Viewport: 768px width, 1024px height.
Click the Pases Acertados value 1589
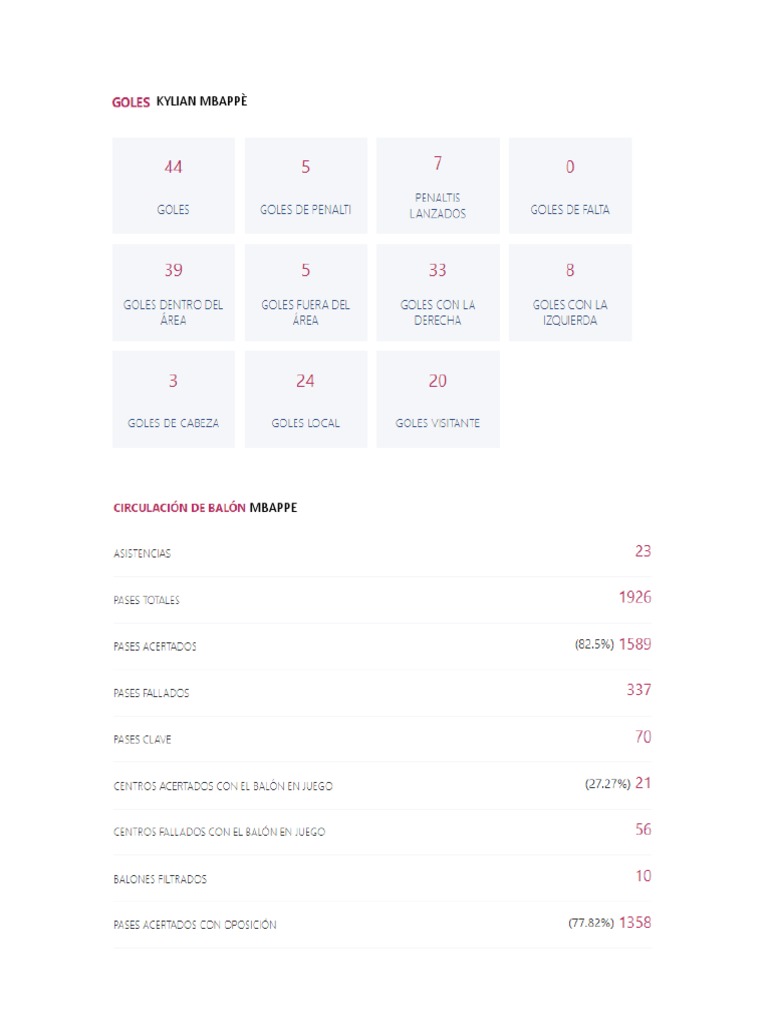[634, 645]
